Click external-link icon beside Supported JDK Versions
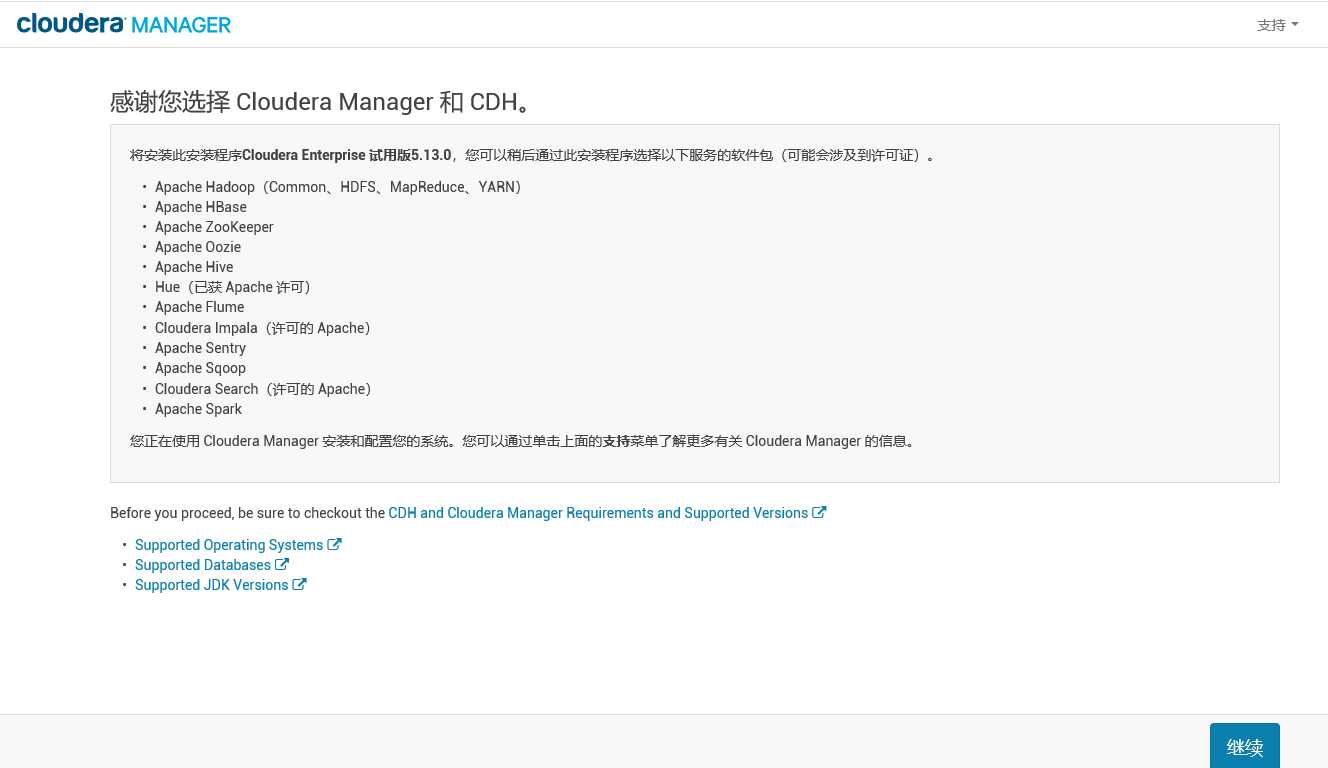Image resolution: width=1328 pixels, height=768 pixels. 300,584
